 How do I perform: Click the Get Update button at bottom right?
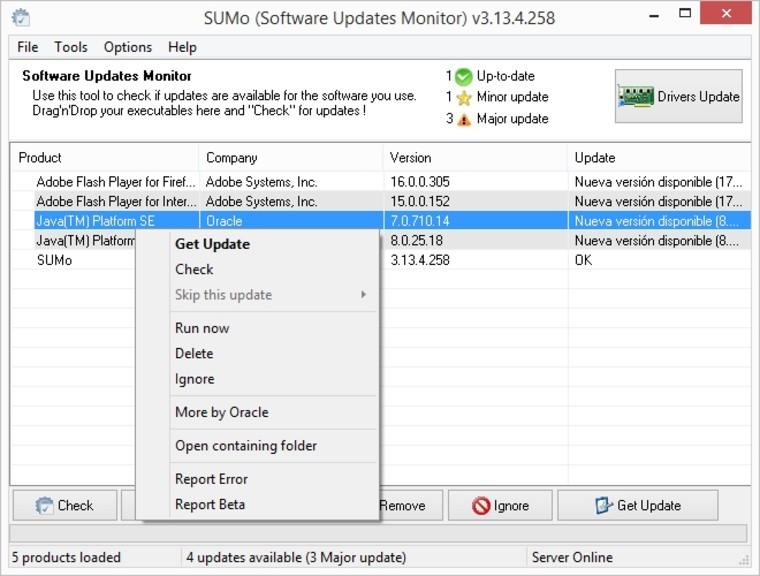[637, 505]
